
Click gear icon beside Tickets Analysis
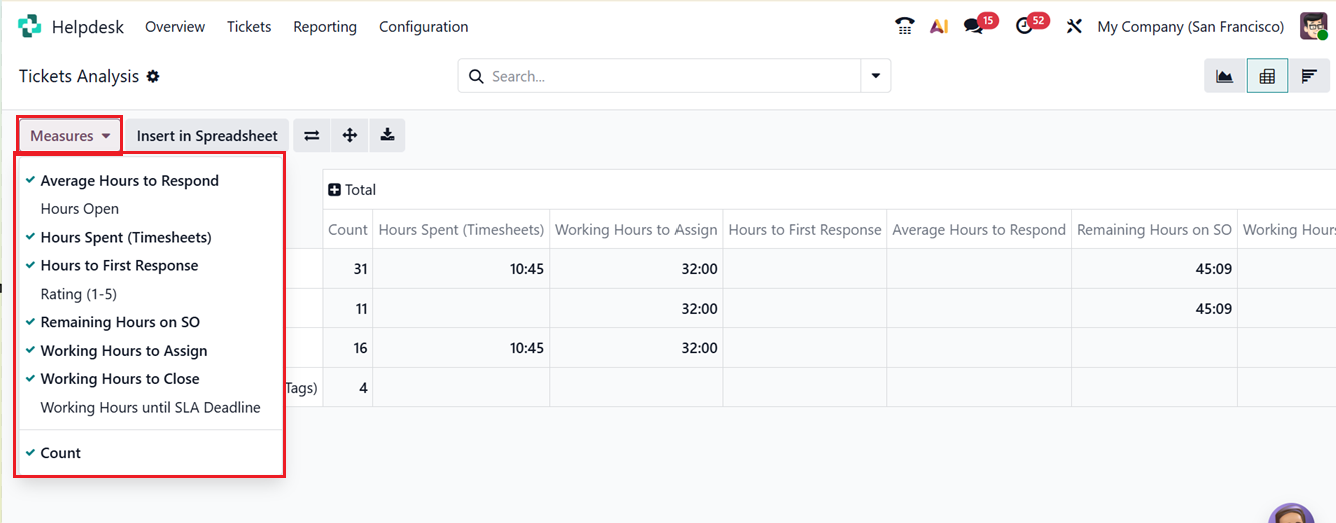point(153,77)
